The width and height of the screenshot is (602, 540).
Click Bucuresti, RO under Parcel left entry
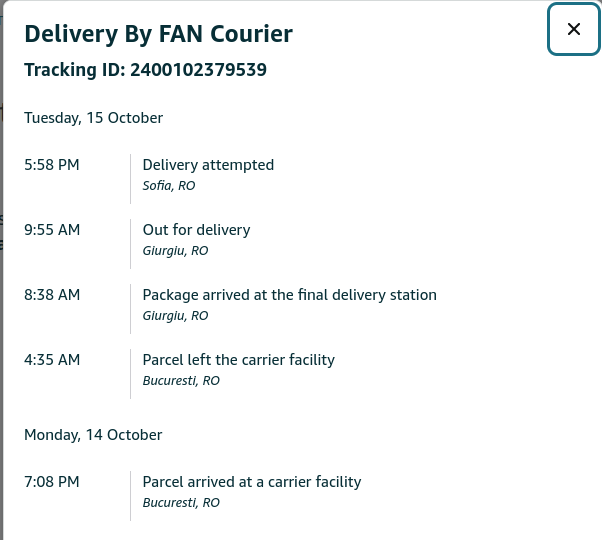181,381
